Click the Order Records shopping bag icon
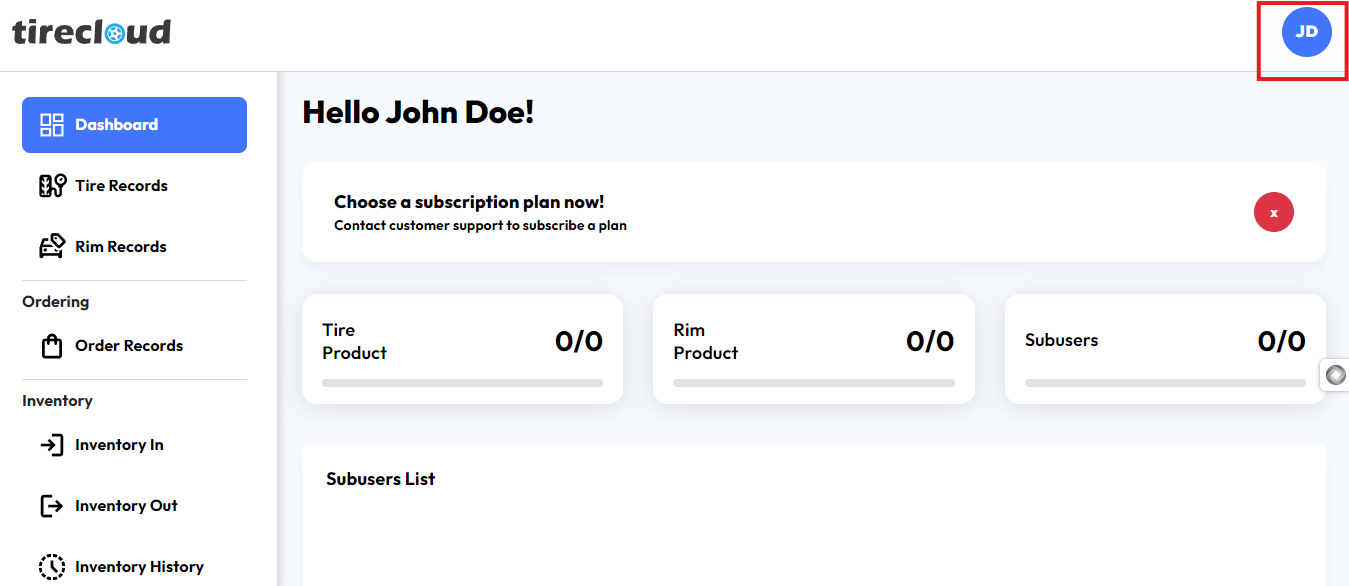This screenshot has height=586, width=1349. point(52,346)
